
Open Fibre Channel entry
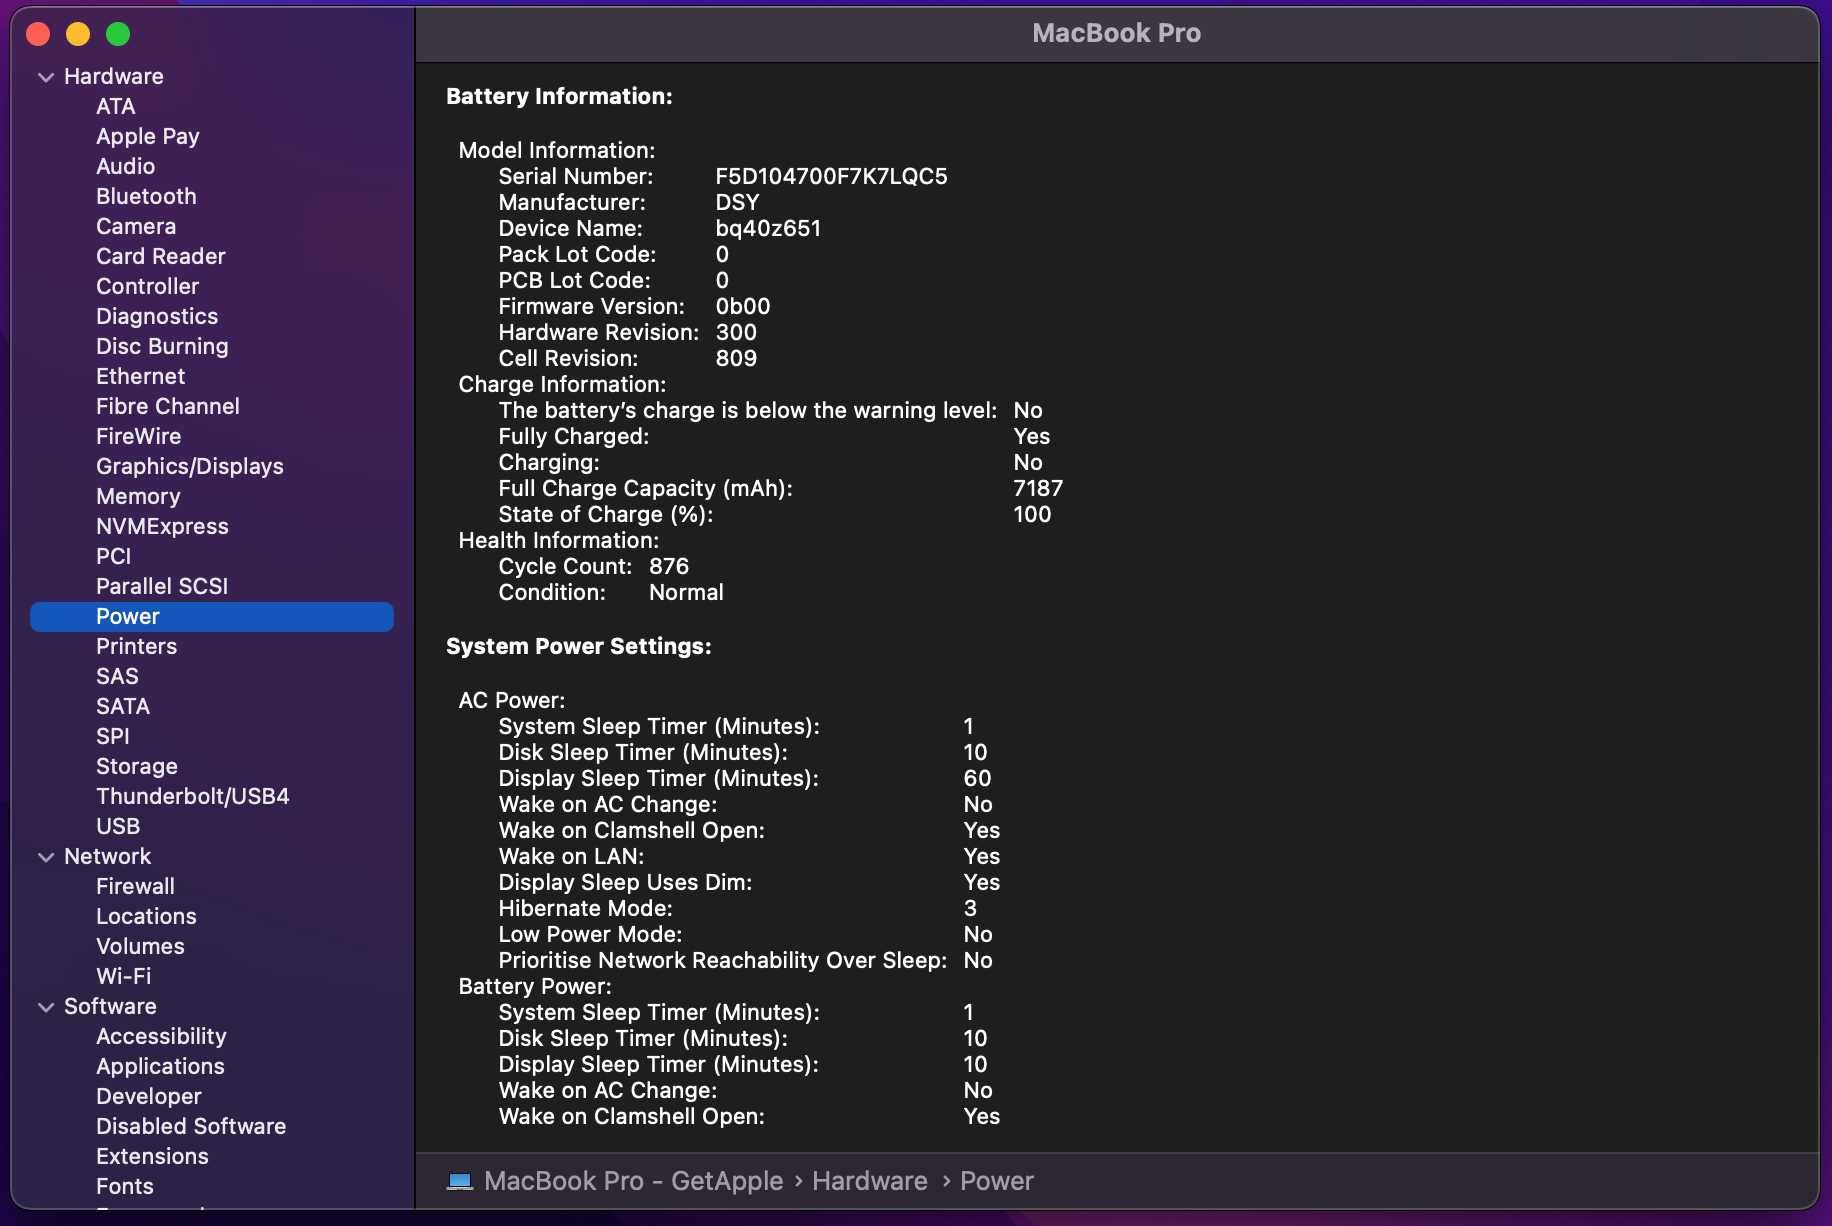click(x=168, y=406)
